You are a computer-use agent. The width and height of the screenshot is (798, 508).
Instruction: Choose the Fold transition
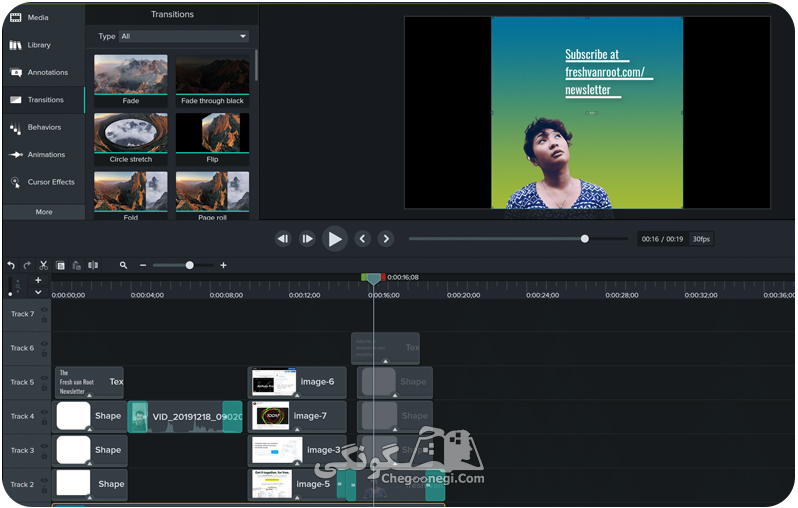131,195
